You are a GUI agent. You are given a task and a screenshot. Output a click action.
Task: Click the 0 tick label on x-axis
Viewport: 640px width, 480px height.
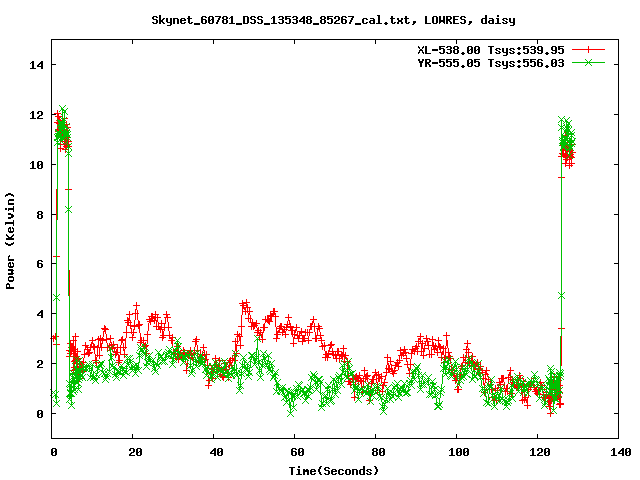53,452
